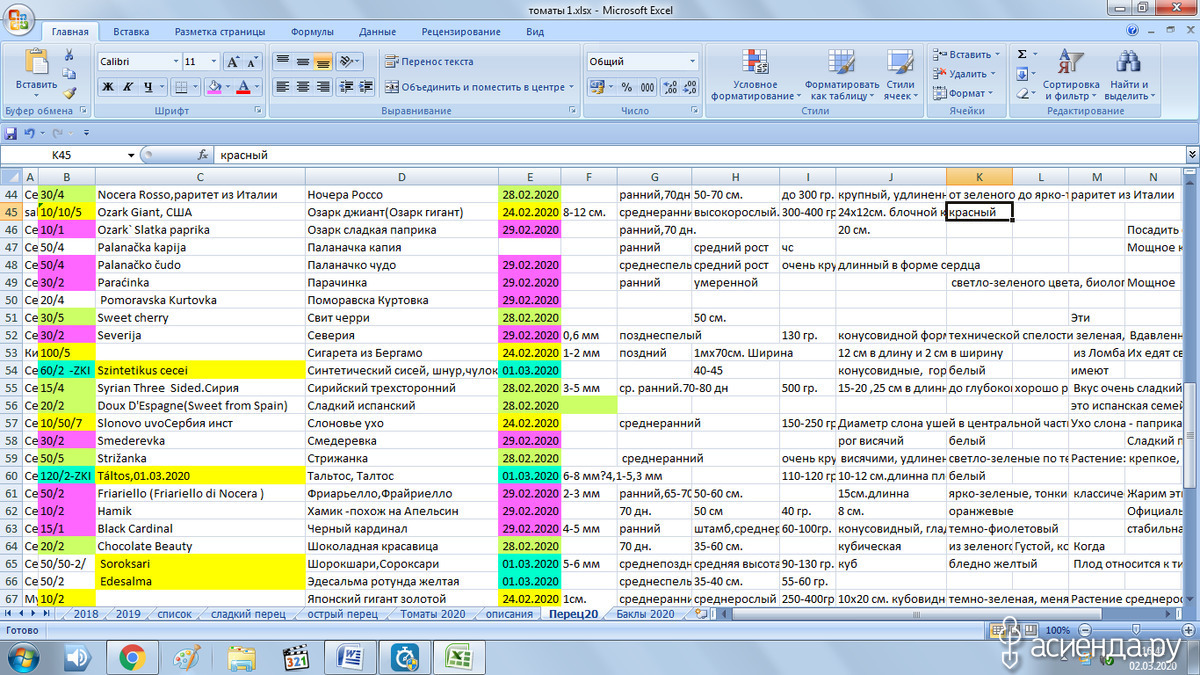Open the Windows Start menu

(22, 657)
